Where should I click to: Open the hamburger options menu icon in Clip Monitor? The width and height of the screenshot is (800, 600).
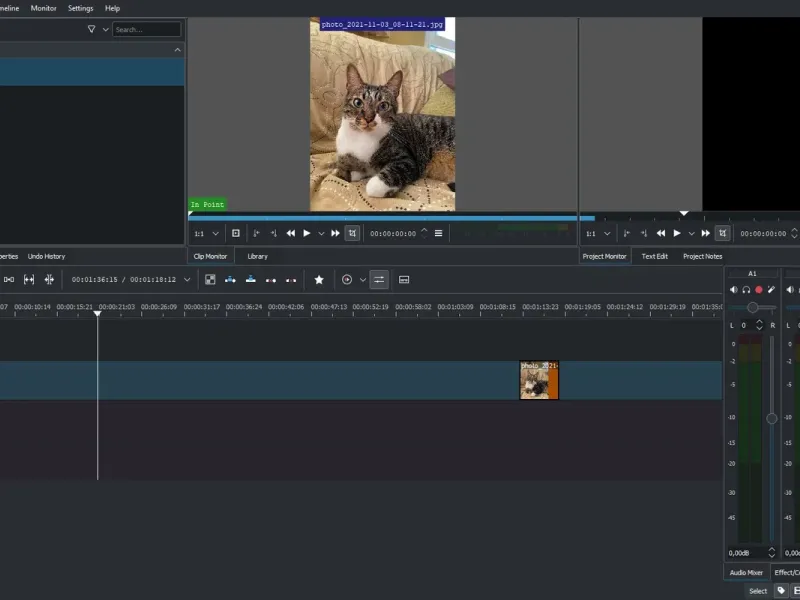[438, 232]
